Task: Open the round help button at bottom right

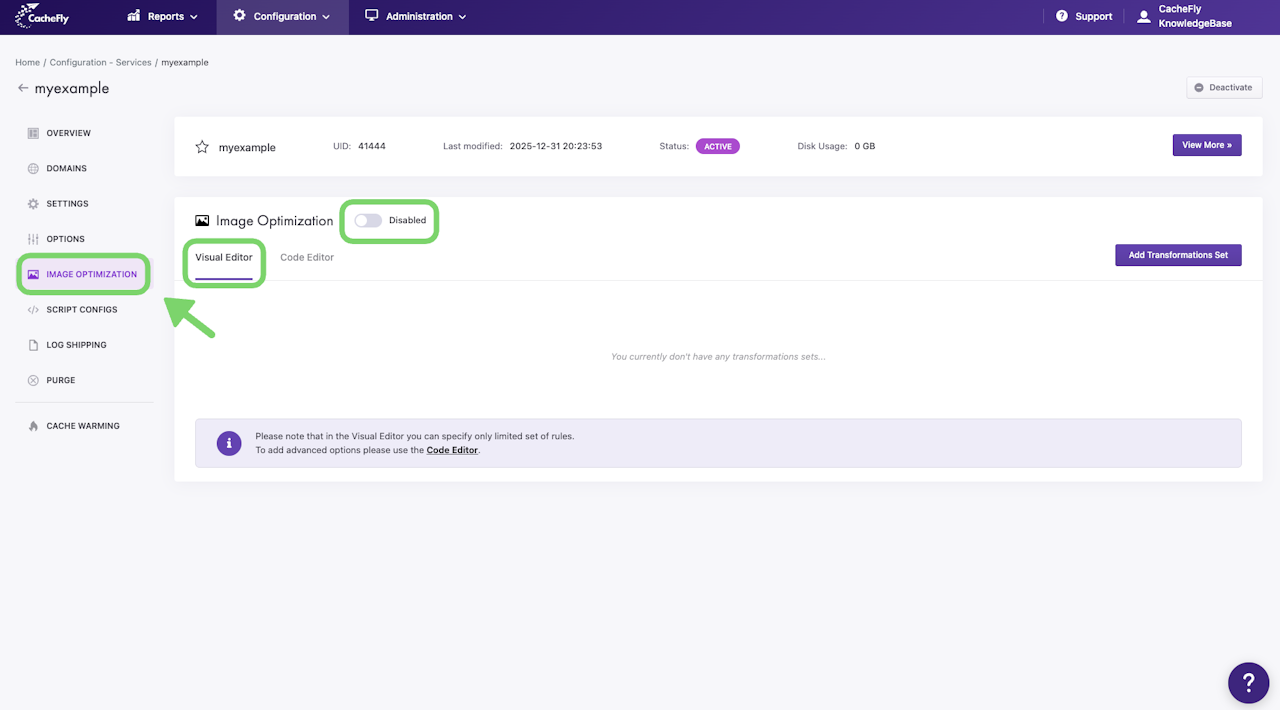Action: [x=1248, y=682]
